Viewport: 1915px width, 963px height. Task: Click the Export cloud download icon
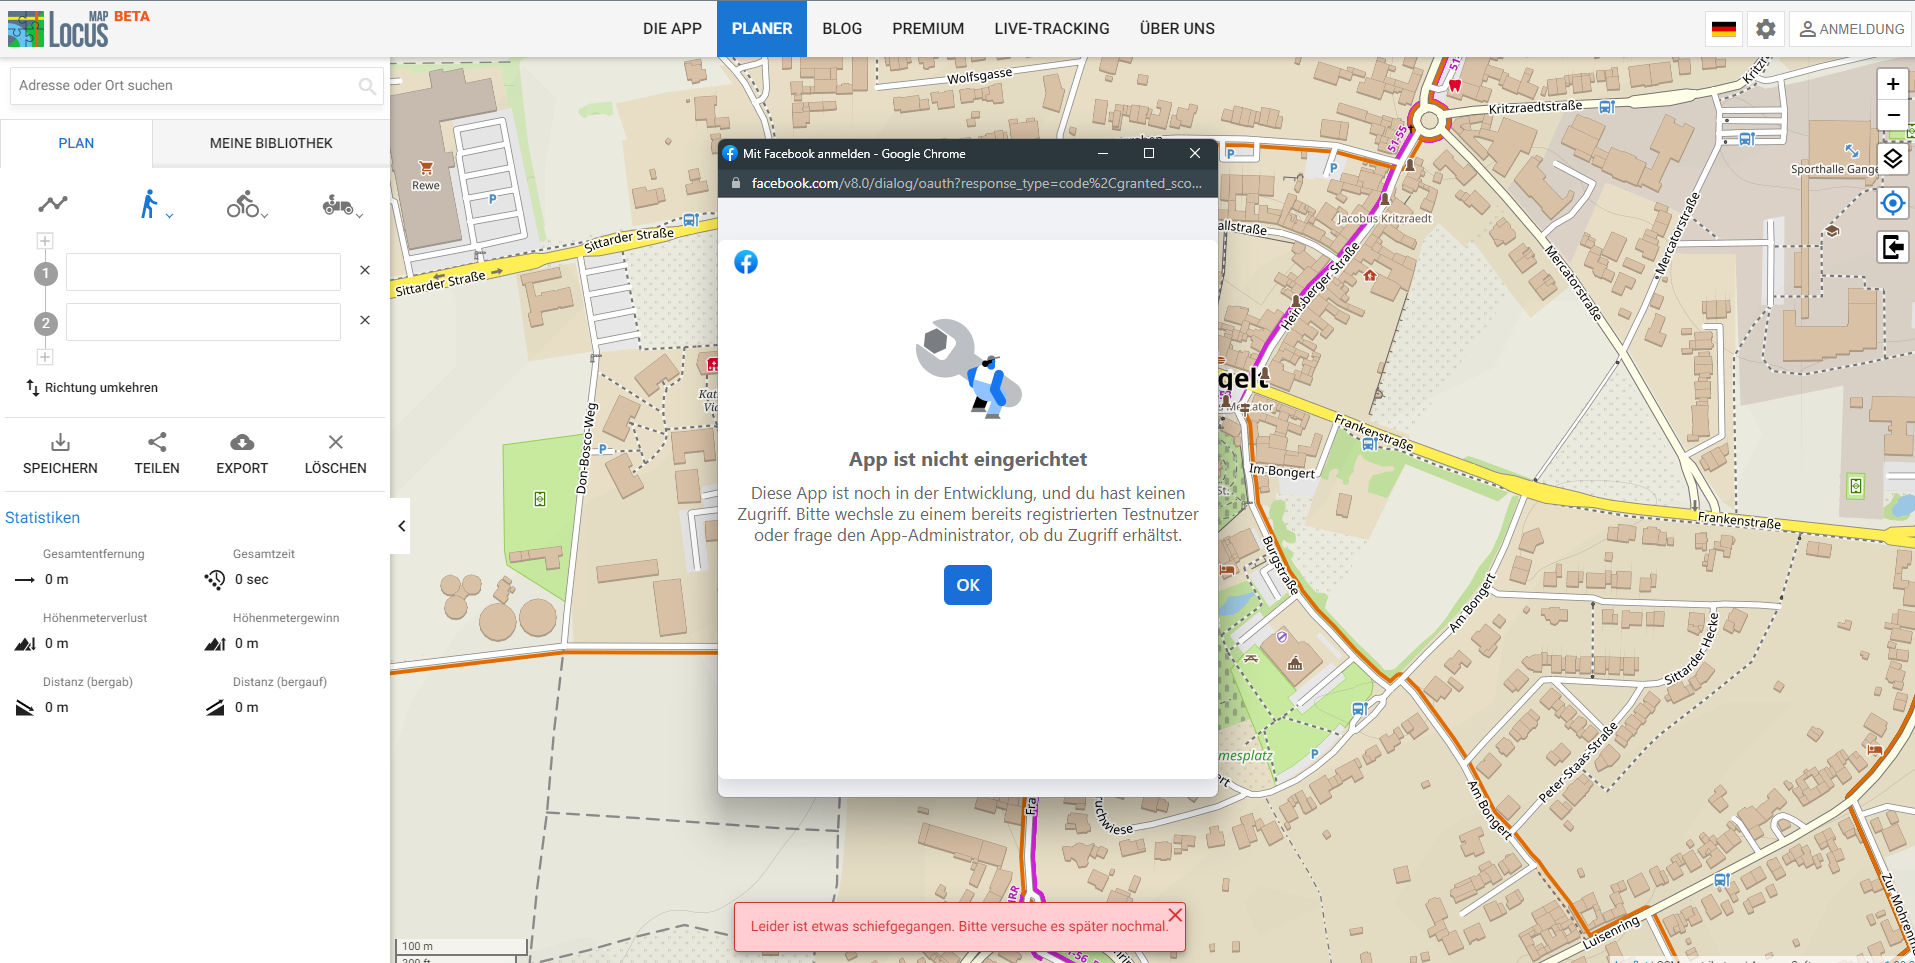tap(242, 443)
